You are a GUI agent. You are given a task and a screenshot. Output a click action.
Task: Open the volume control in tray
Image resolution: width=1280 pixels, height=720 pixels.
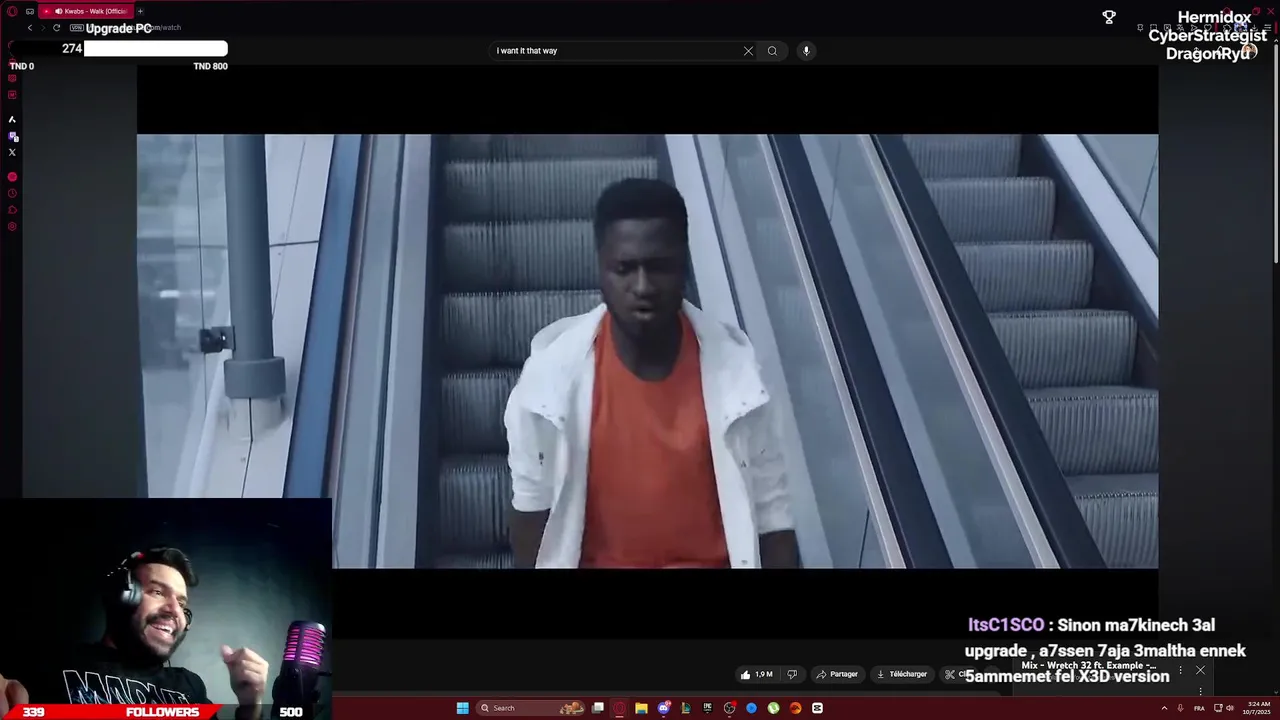coord(1230,708)
